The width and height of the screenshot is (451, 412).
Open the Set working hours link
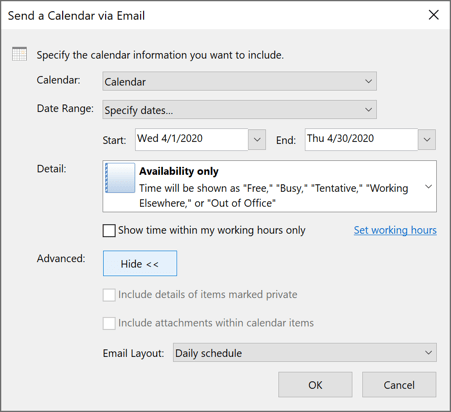click(x=395, y=230)
